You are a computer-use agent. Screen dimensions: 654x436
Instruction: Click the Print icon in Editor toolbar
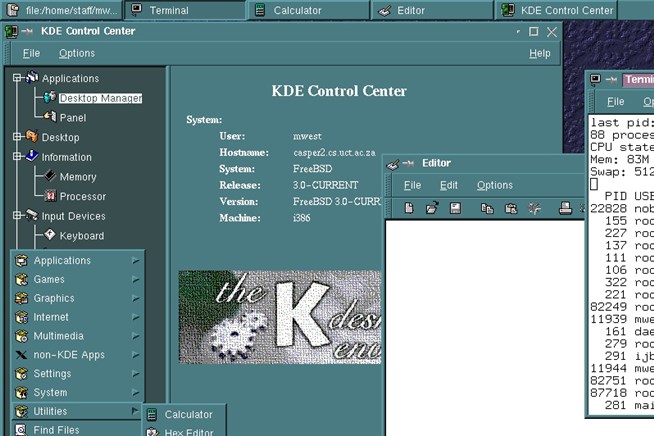565,208
